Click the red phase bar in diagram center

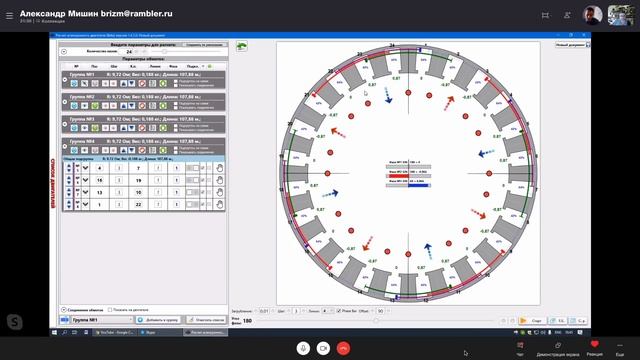(x=398, y=176)
